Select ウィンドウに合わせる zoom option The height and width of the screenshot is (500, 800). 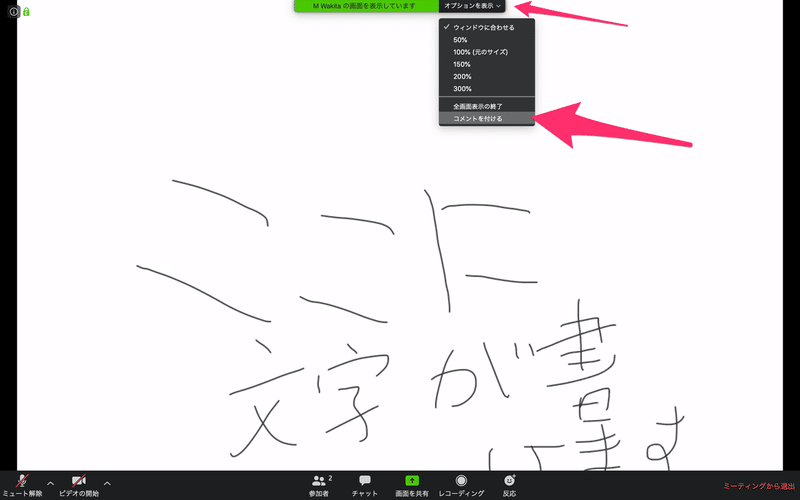click(x=487, y=28)
